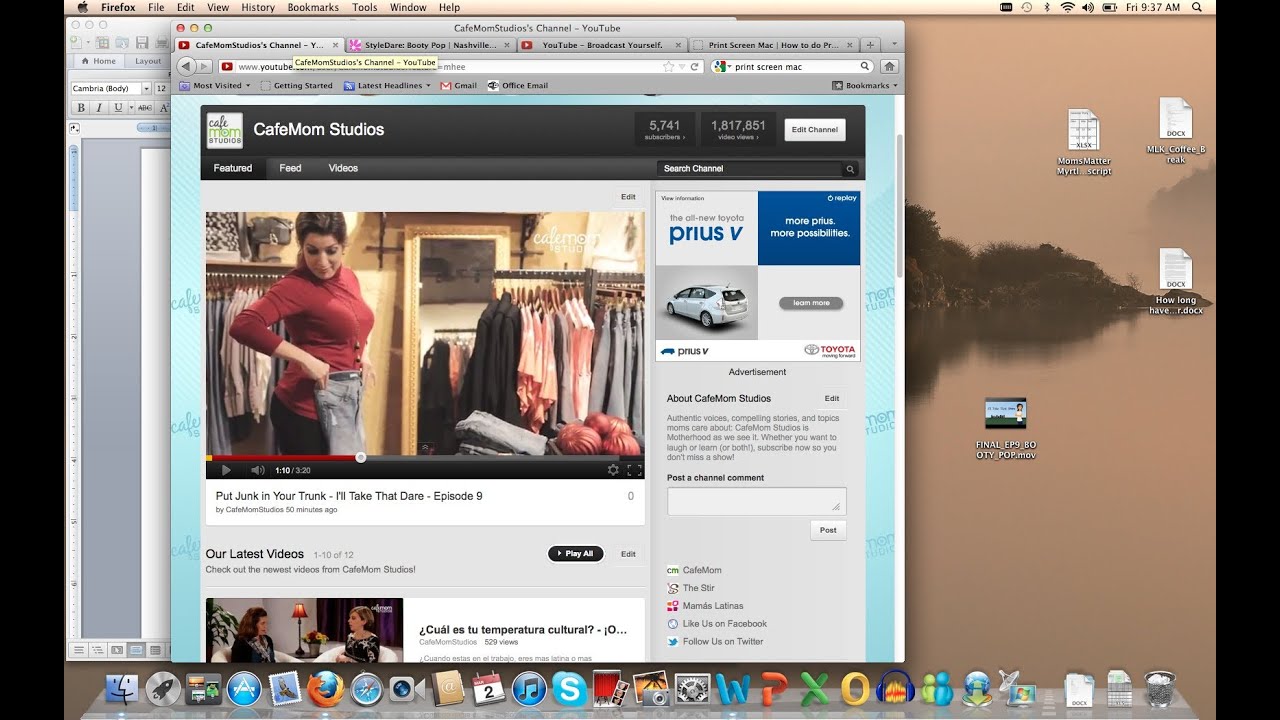Expand the video views count details
Screen dimensions: 1280x720
(738, 130)
